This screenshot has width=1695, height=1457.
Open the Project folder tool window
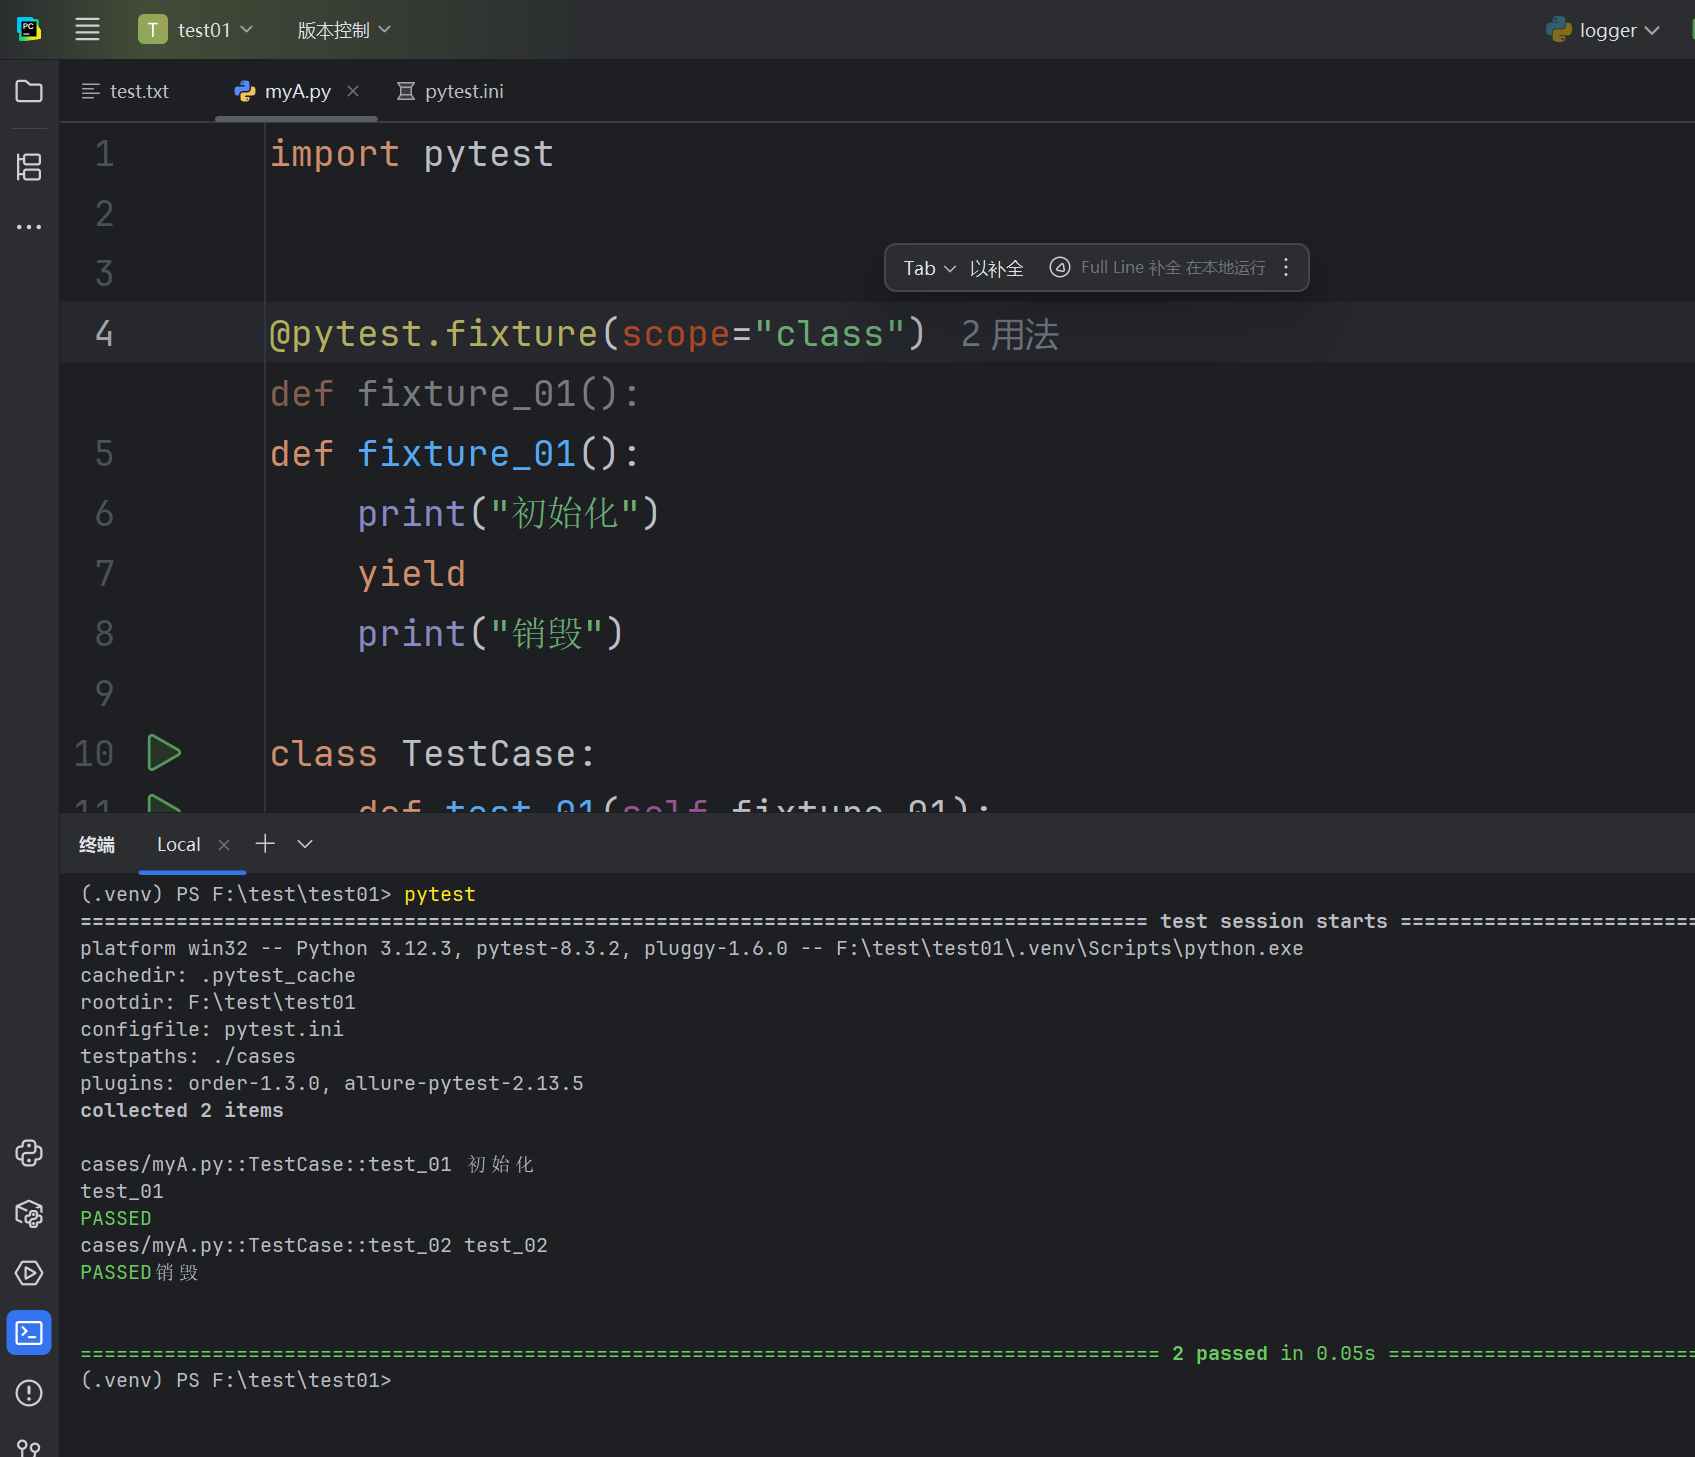tap(29, 92)
